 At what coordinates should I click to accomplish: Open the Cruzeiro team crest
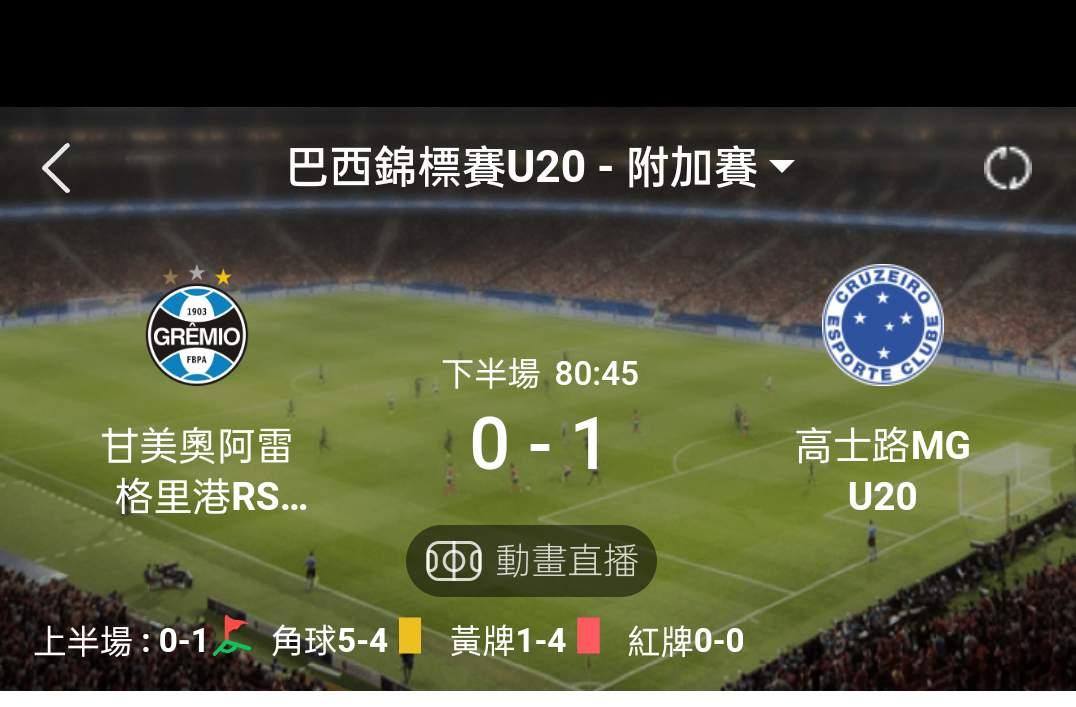coord(882,325)
